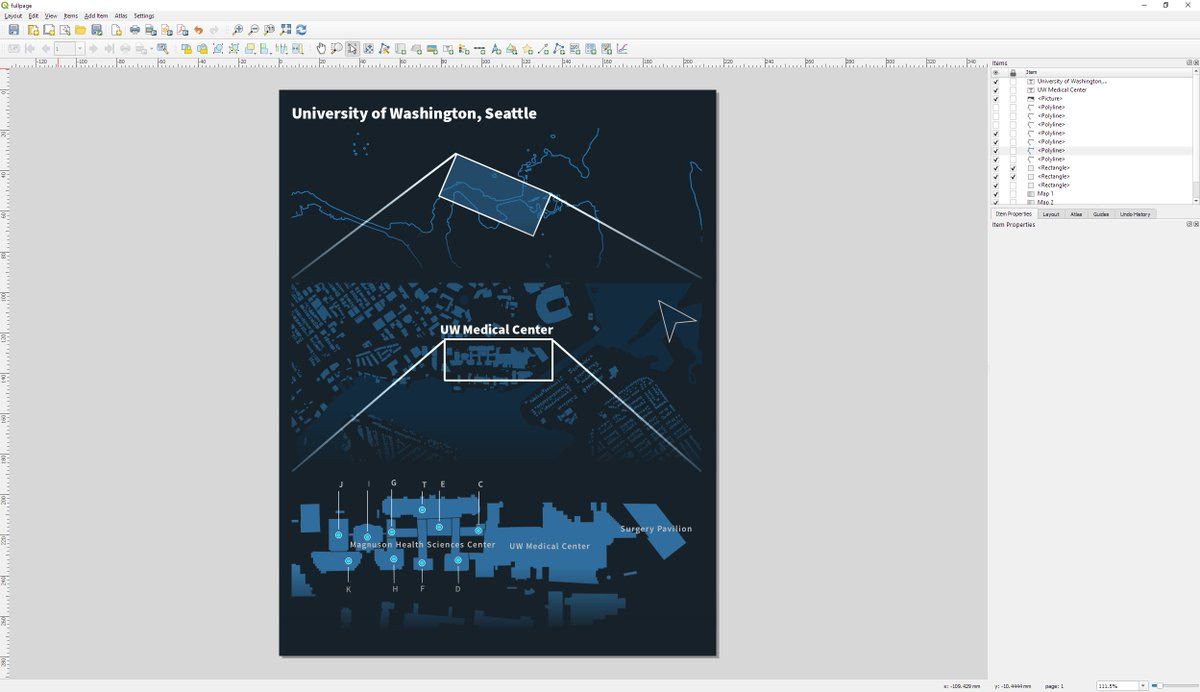1200x692 pixels.
Task: Open the View menu
Action: pos(51,16)
